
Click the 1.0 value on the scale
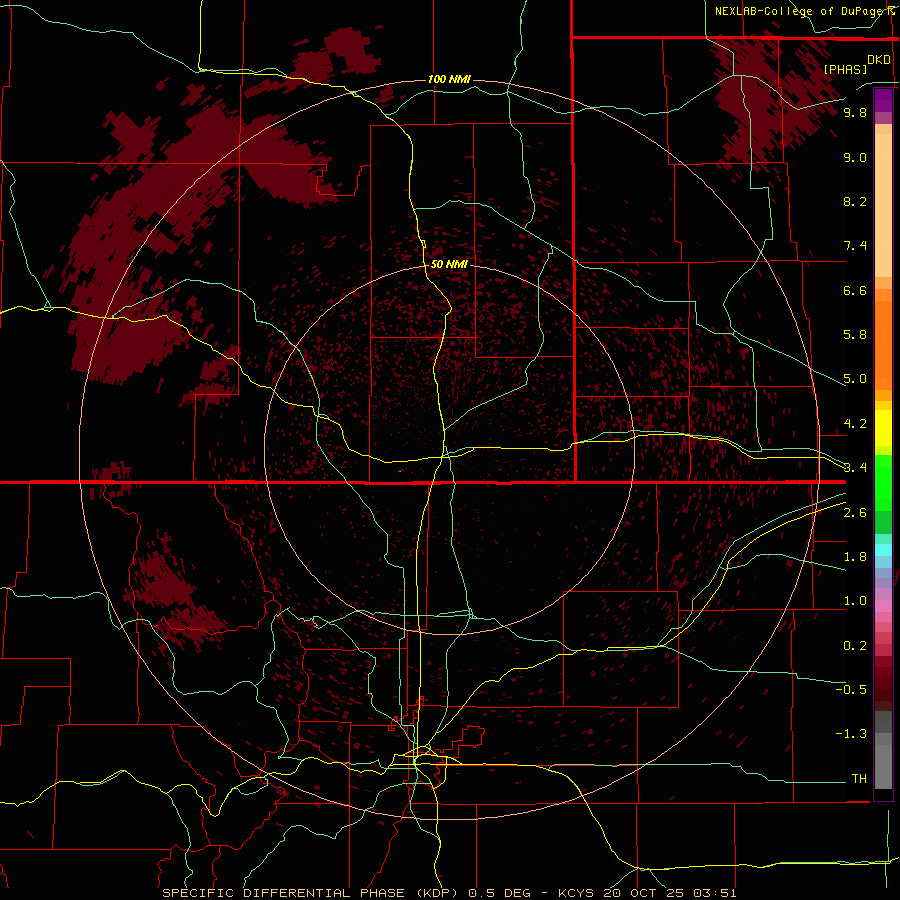(855, 601)
